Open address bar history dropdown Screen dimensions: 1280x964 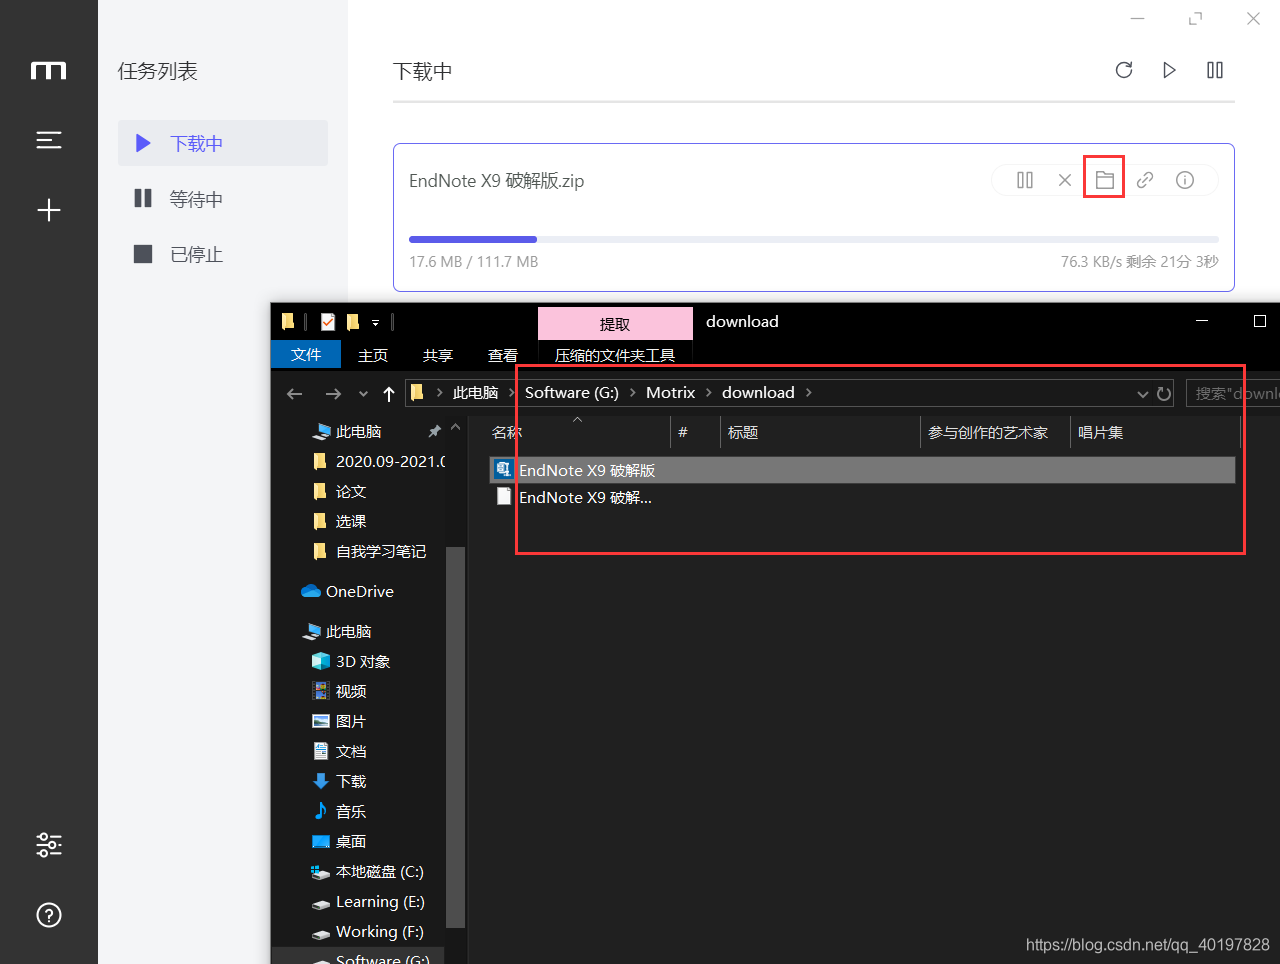(x=1142, y=394)
